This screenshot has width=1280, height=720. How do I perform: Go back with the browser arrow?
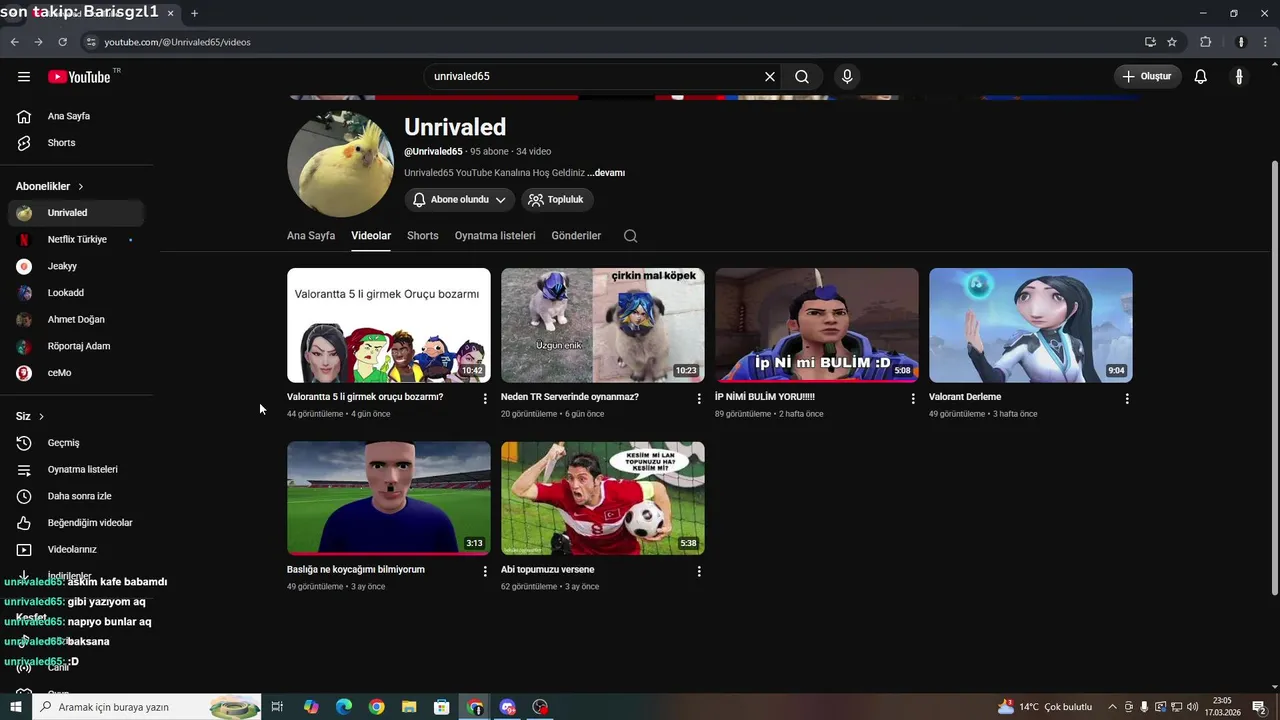tap(14, 42)
